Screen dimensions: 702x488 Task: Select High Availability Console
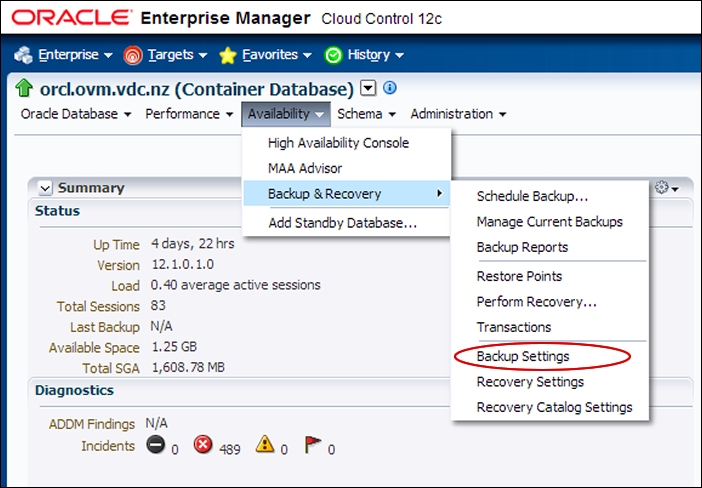[347, 143]
